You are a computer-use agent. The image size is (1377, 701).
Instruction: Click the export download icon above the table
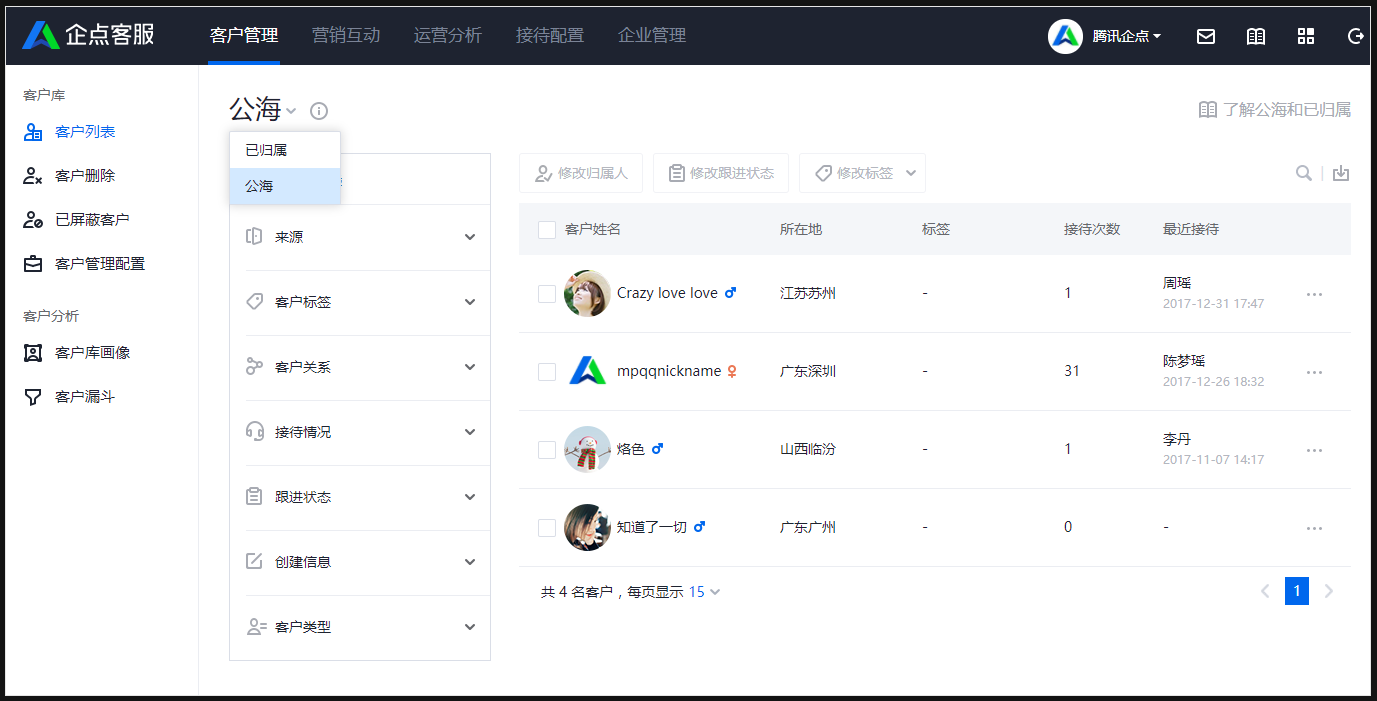click(1341, 173)
